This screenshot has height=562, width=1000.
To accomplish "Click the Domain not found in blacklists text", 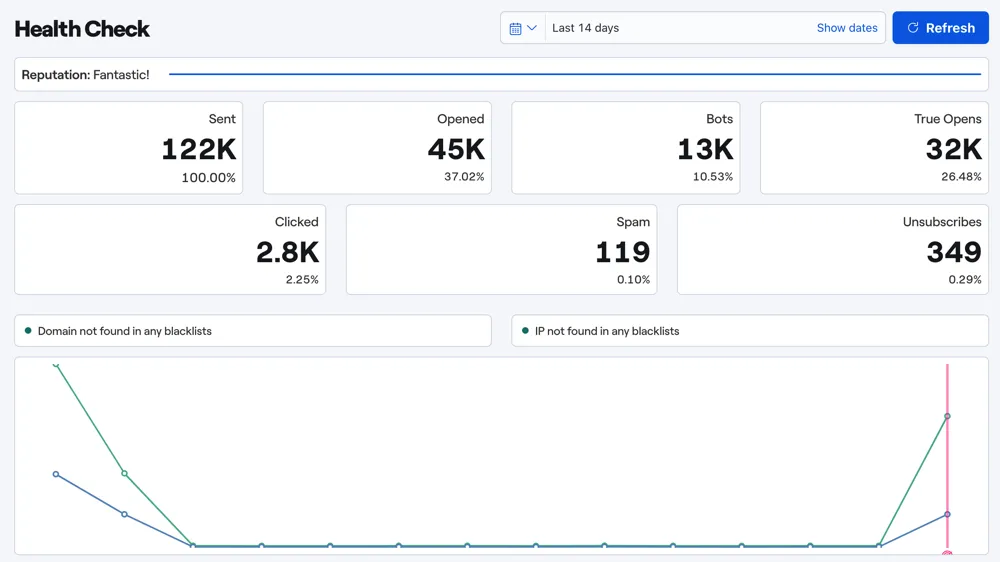I will tap(124, 331).
